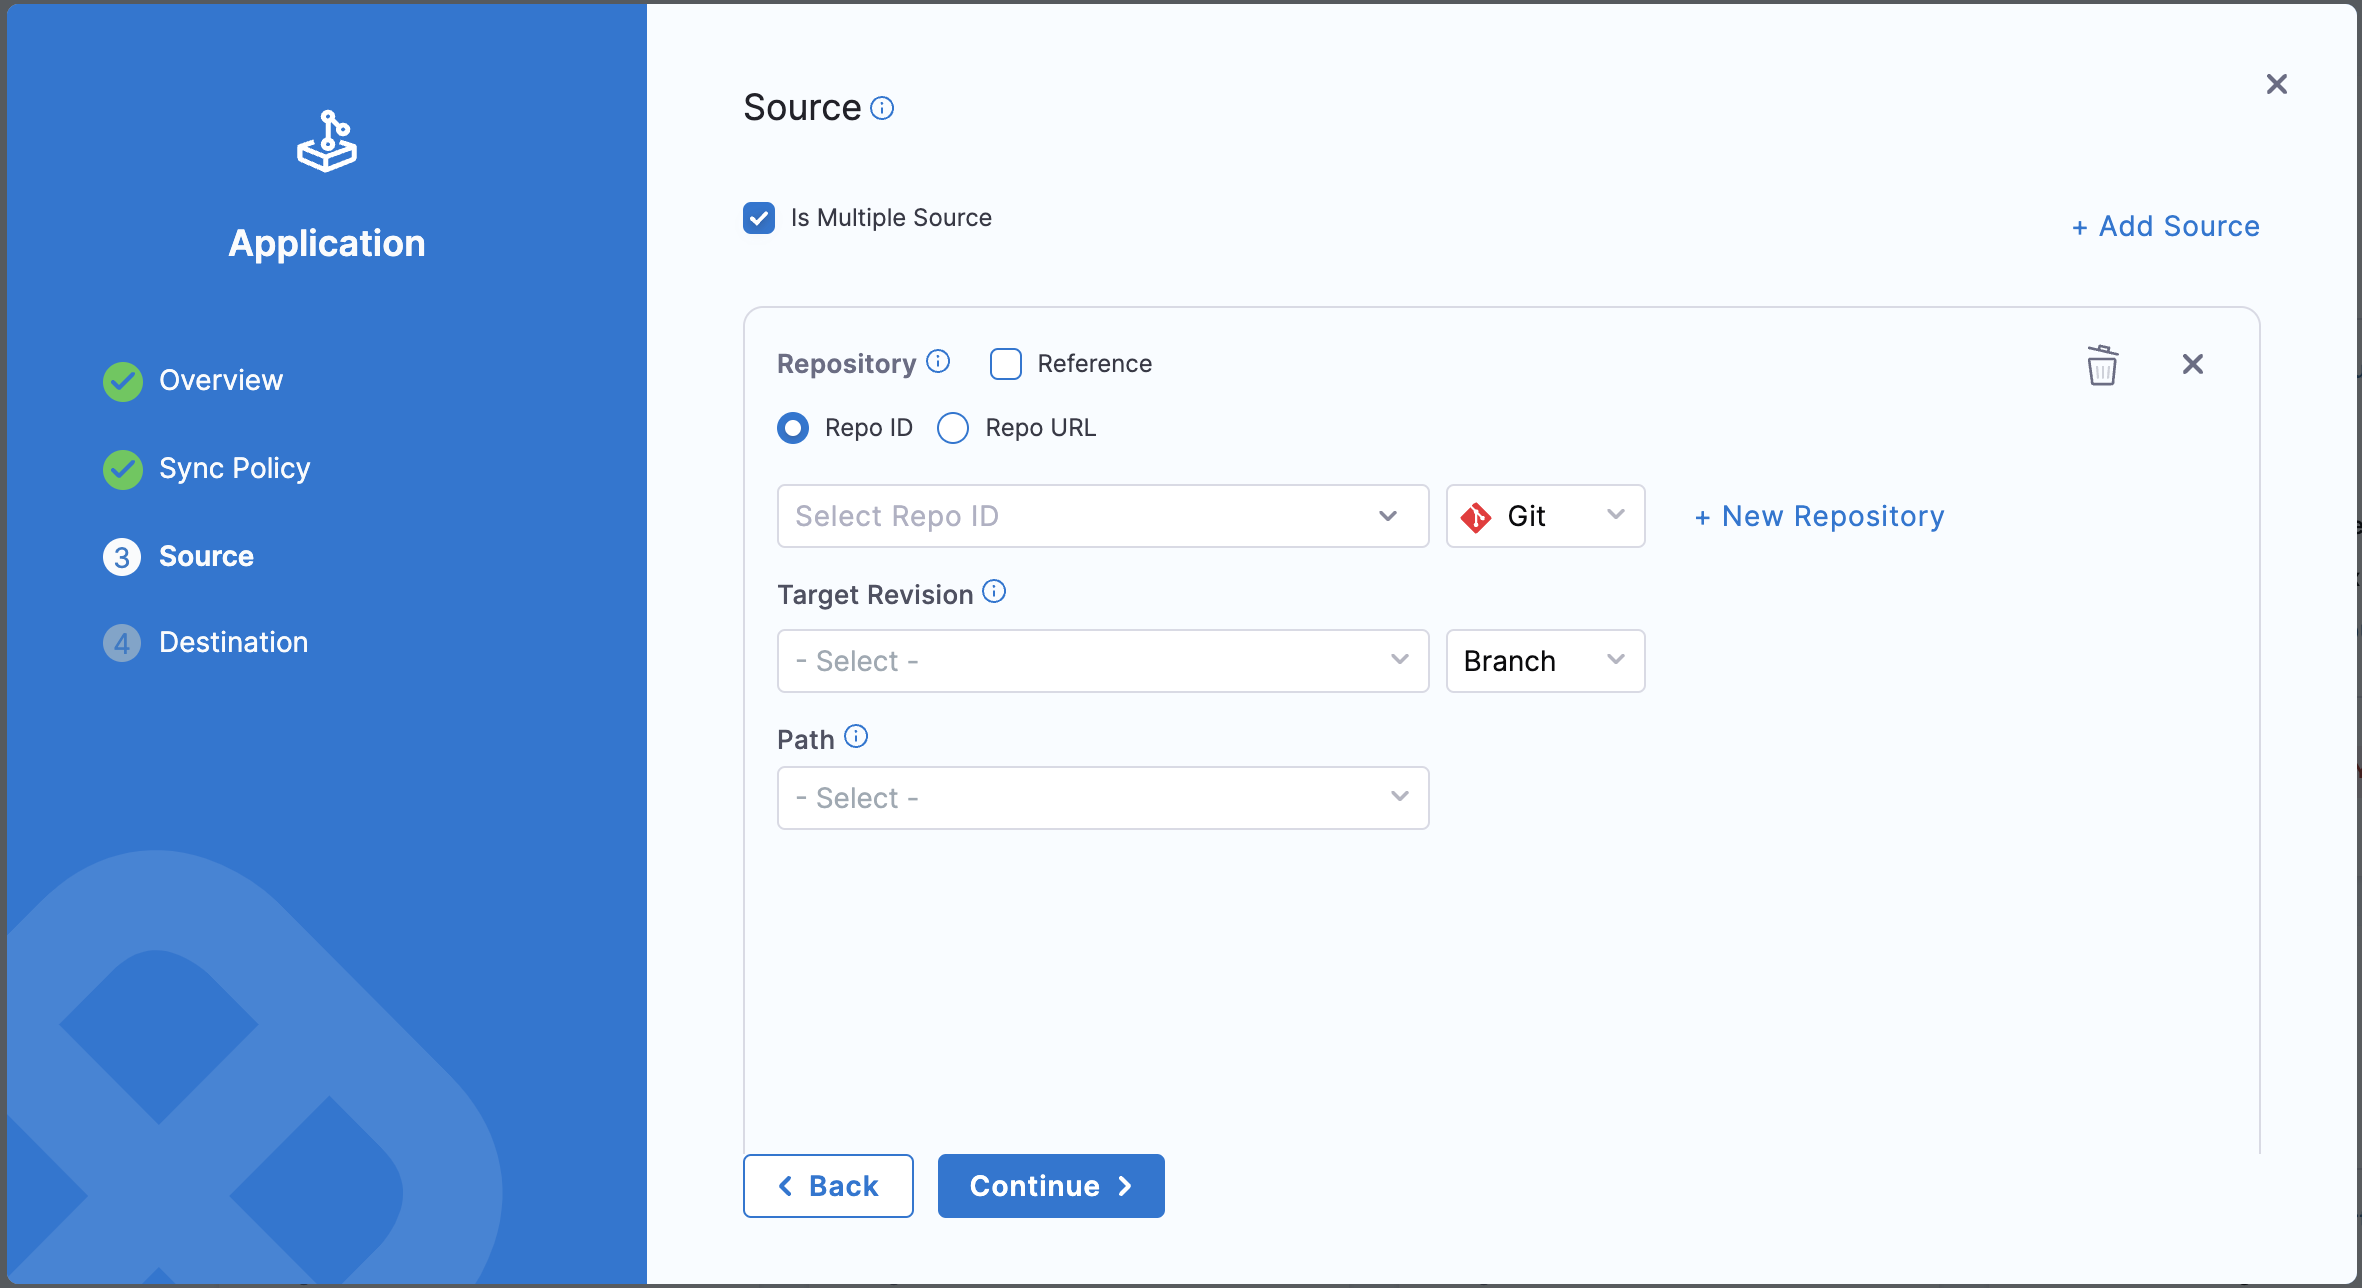Remove this source card with the X icon

[2194, 364]
